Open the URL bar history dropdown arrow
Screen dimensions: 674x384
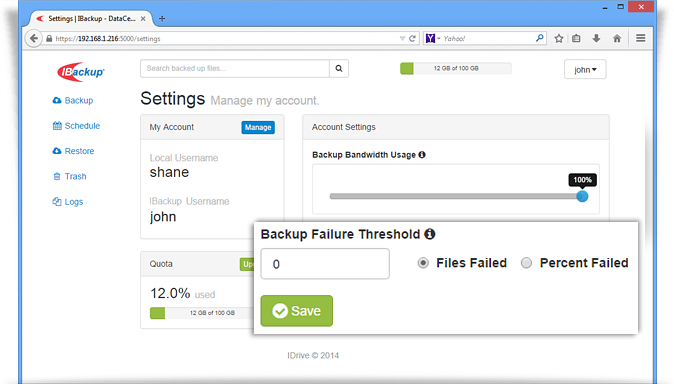click(x=402, y=38)
